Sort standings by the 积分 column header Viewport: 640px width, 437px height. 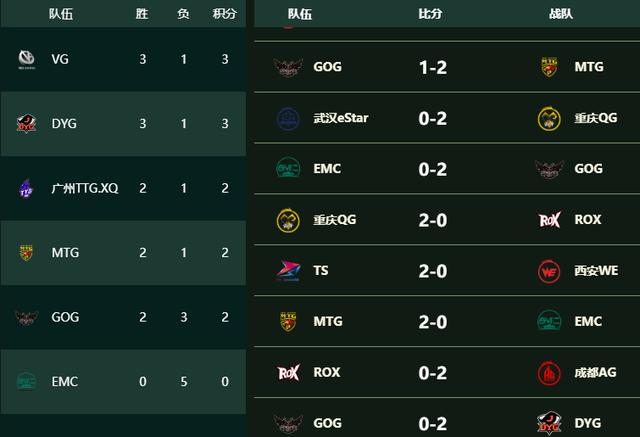click(x=225, y=14)
